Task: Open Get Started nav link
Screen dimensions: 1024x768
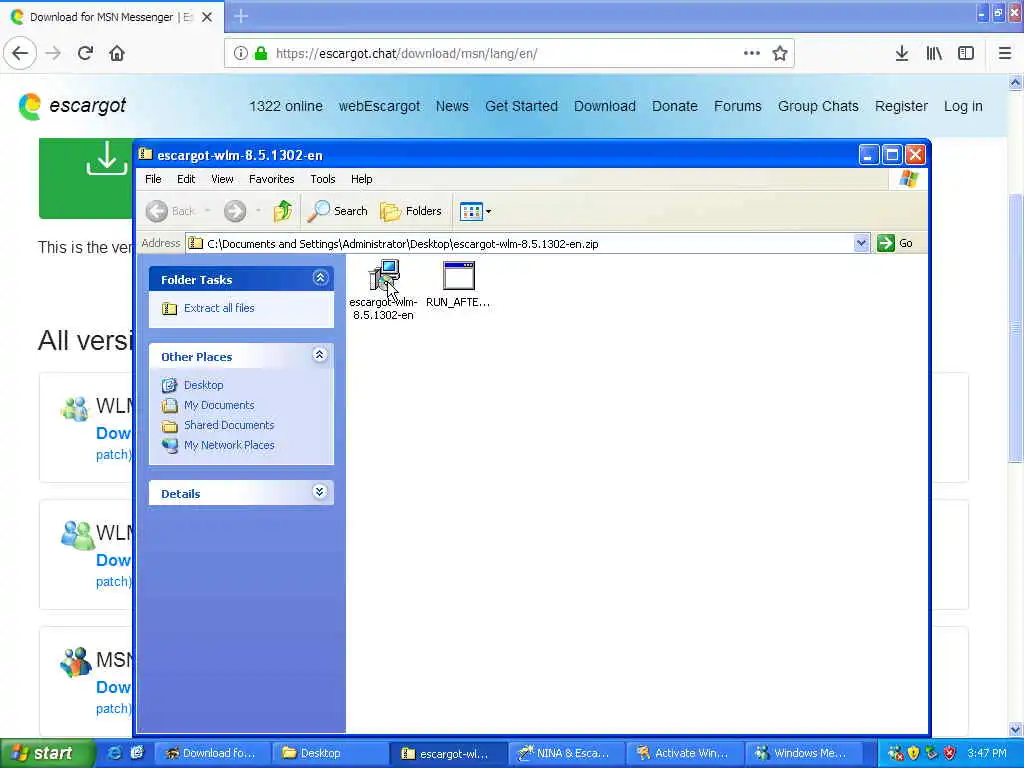Action: [x=521, y=106]
